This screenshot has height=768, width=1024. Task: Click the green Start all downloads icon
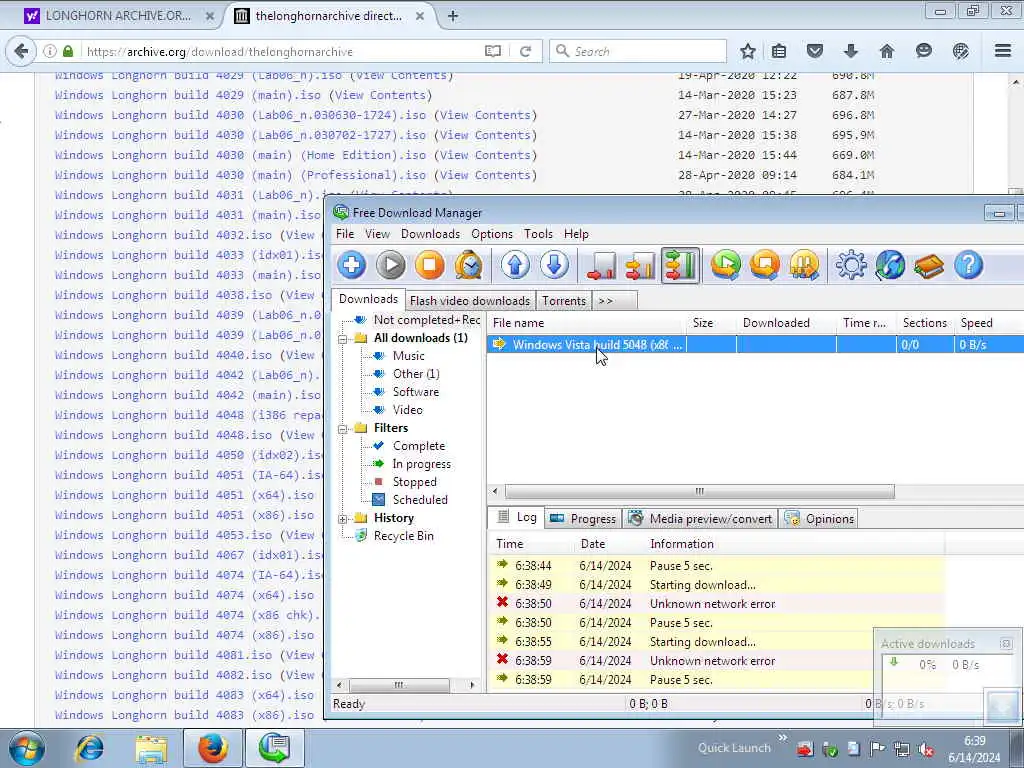coord(726,266)
